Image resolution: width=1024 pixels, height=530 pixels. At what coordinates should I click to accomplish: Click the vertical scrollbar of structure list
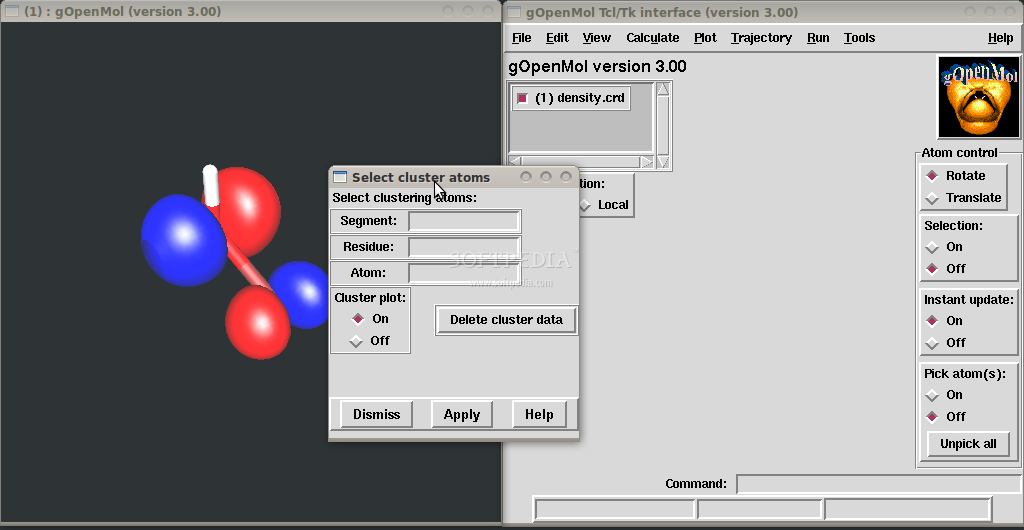point(663,125)
